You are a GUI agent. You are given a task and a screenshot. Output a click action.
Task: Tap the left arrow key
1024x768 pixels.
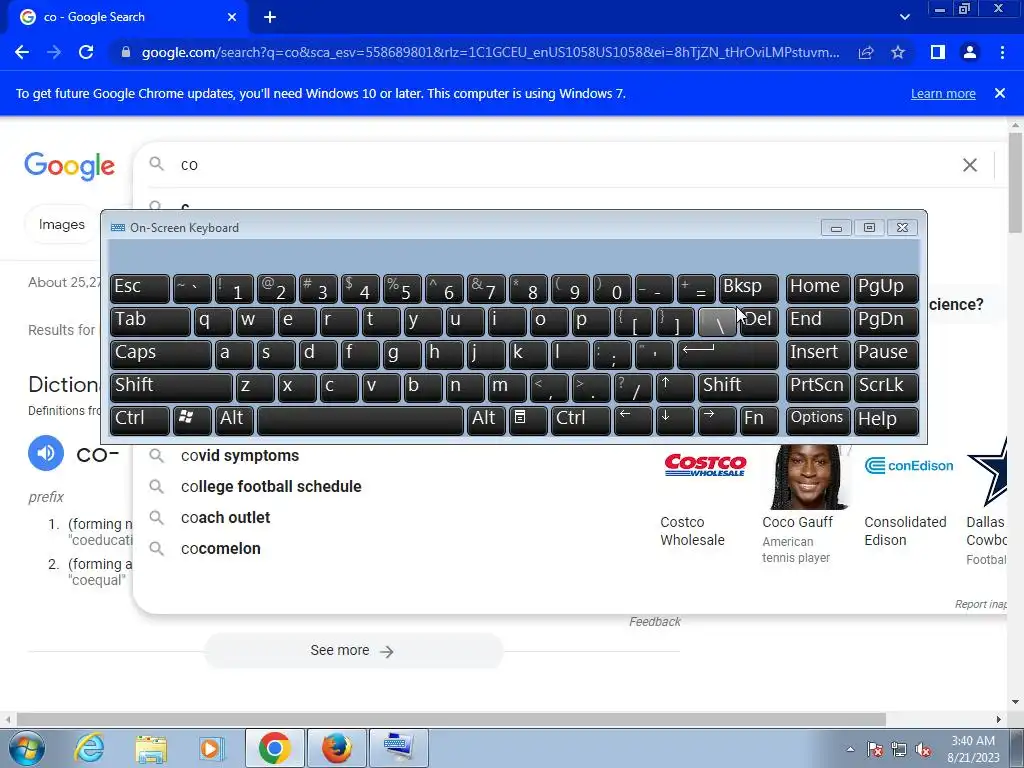tap(633, 420)
